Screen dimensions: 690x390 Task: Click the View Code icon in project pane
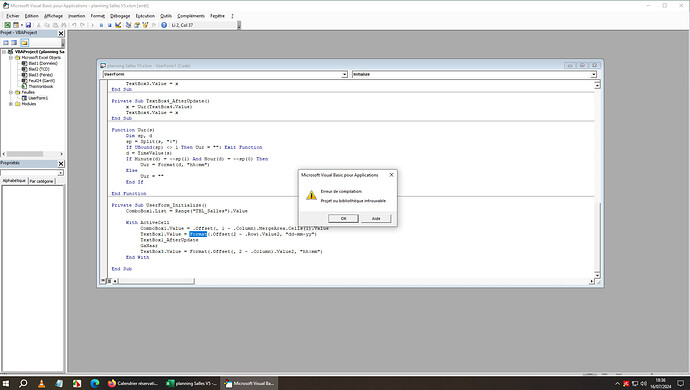click(x=6, y=43)
